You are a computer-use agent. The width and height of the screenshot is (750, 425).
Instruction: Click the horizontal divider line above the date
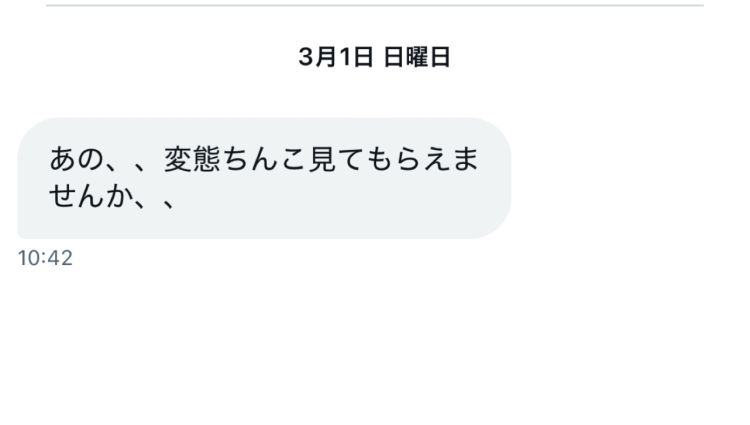point(375,5)
